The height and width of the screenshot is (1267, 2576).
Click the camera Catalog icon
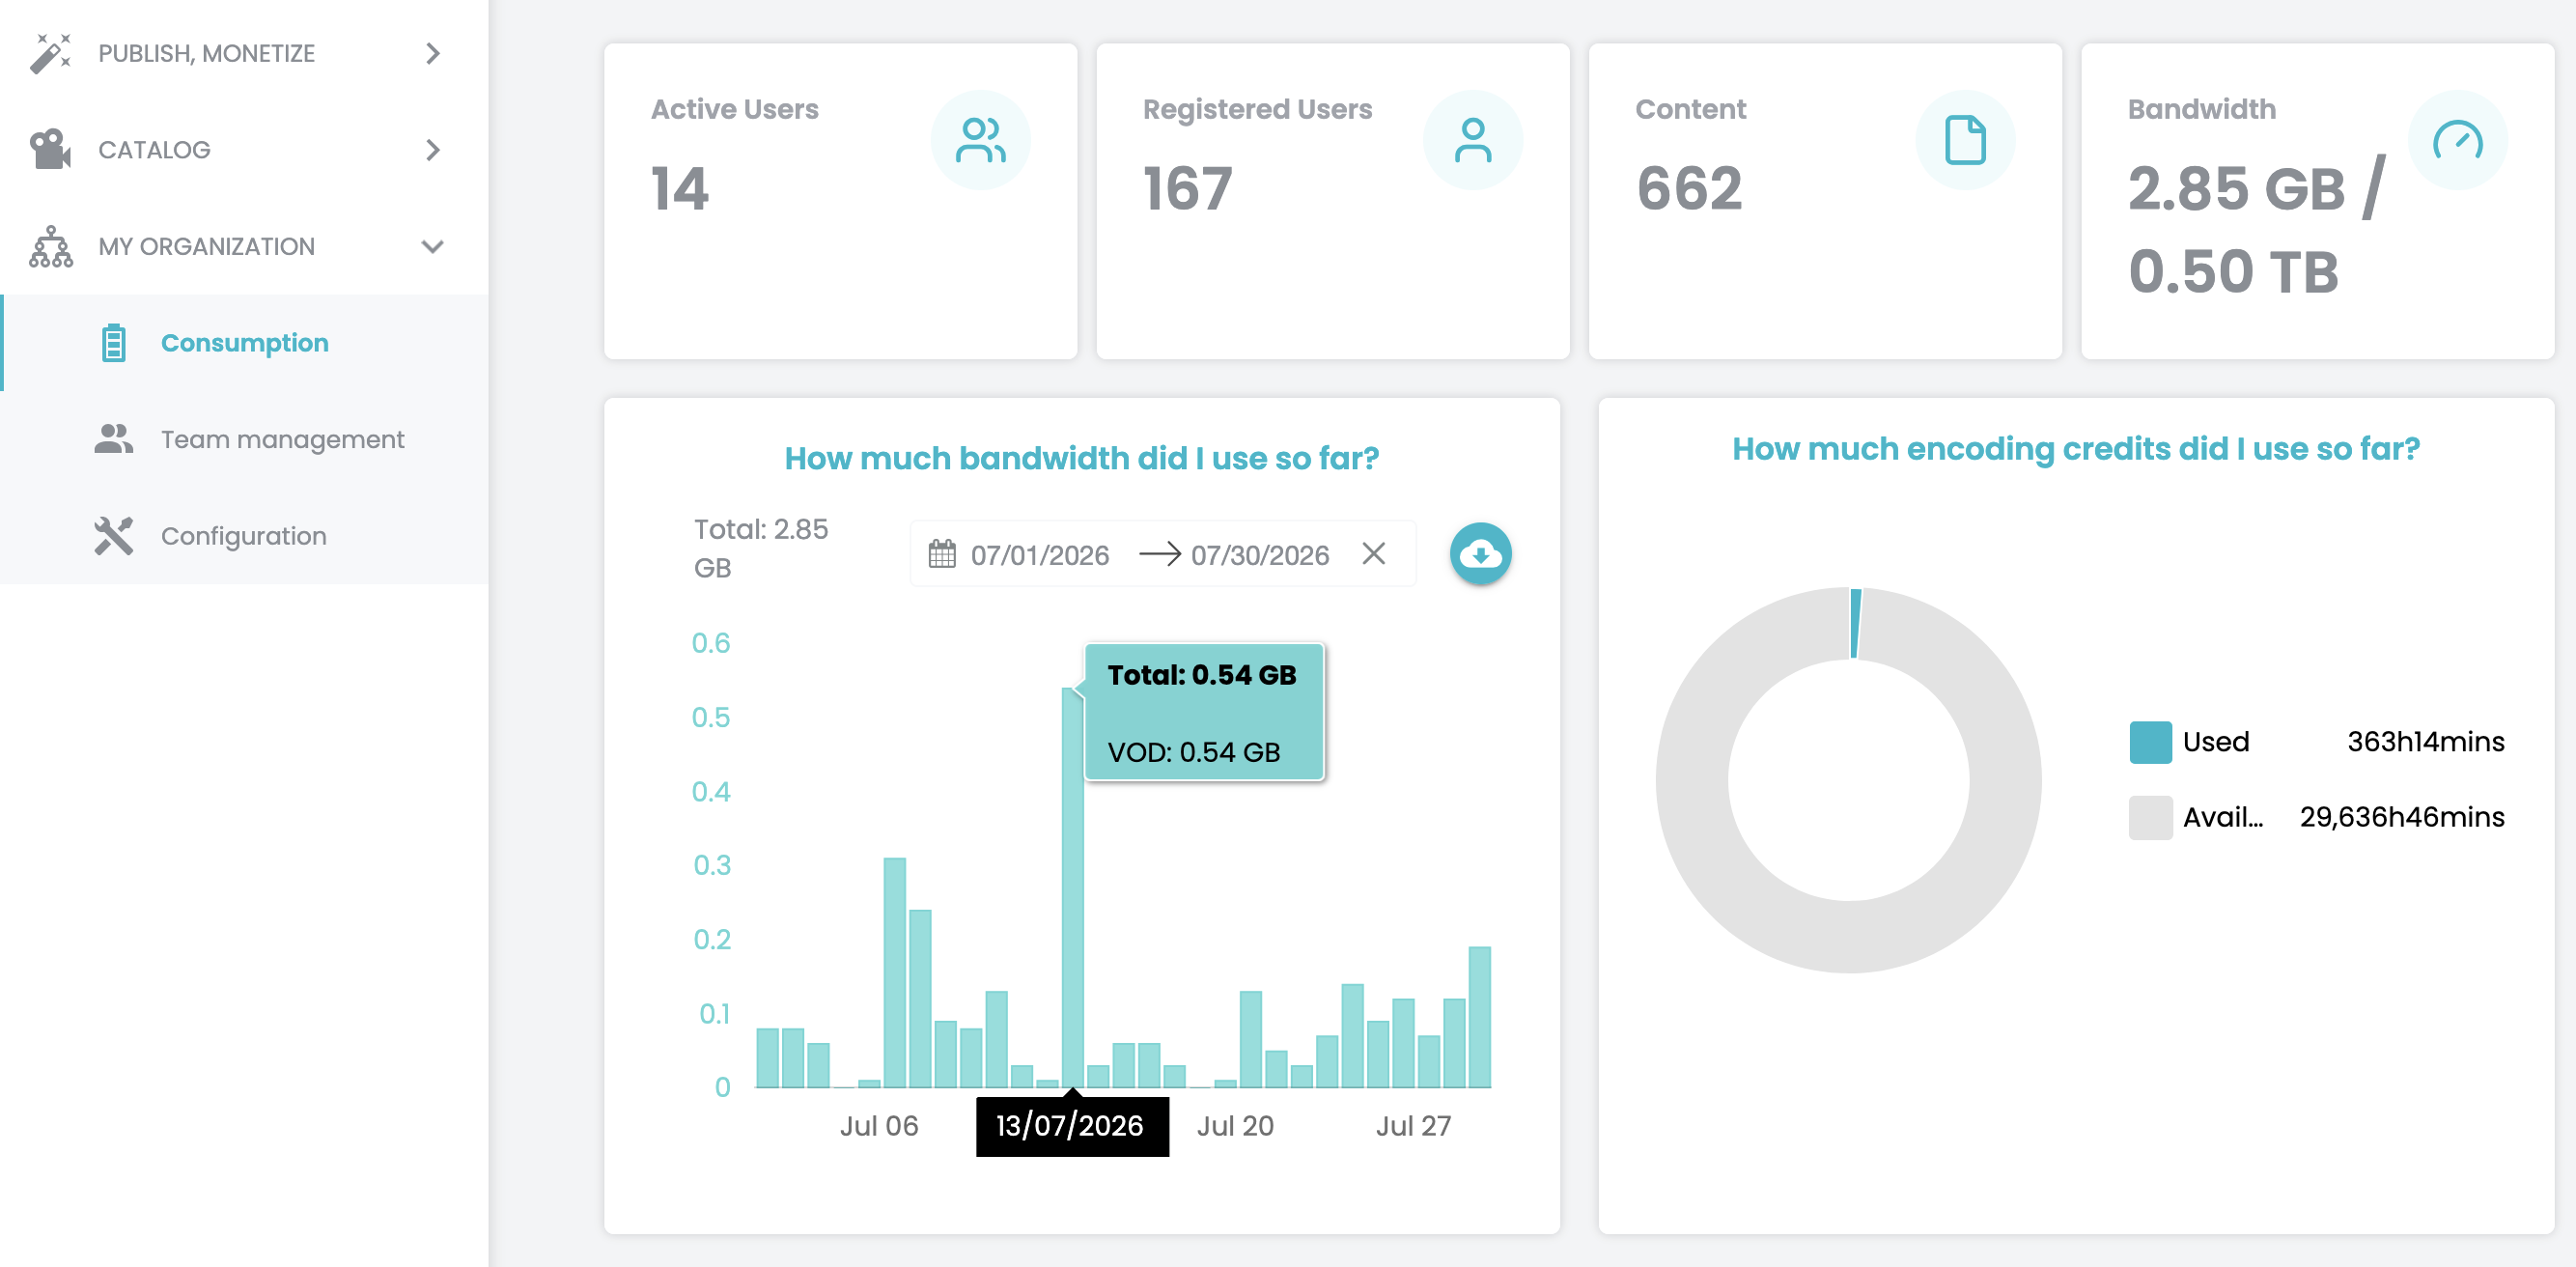(x=51, y=150)
